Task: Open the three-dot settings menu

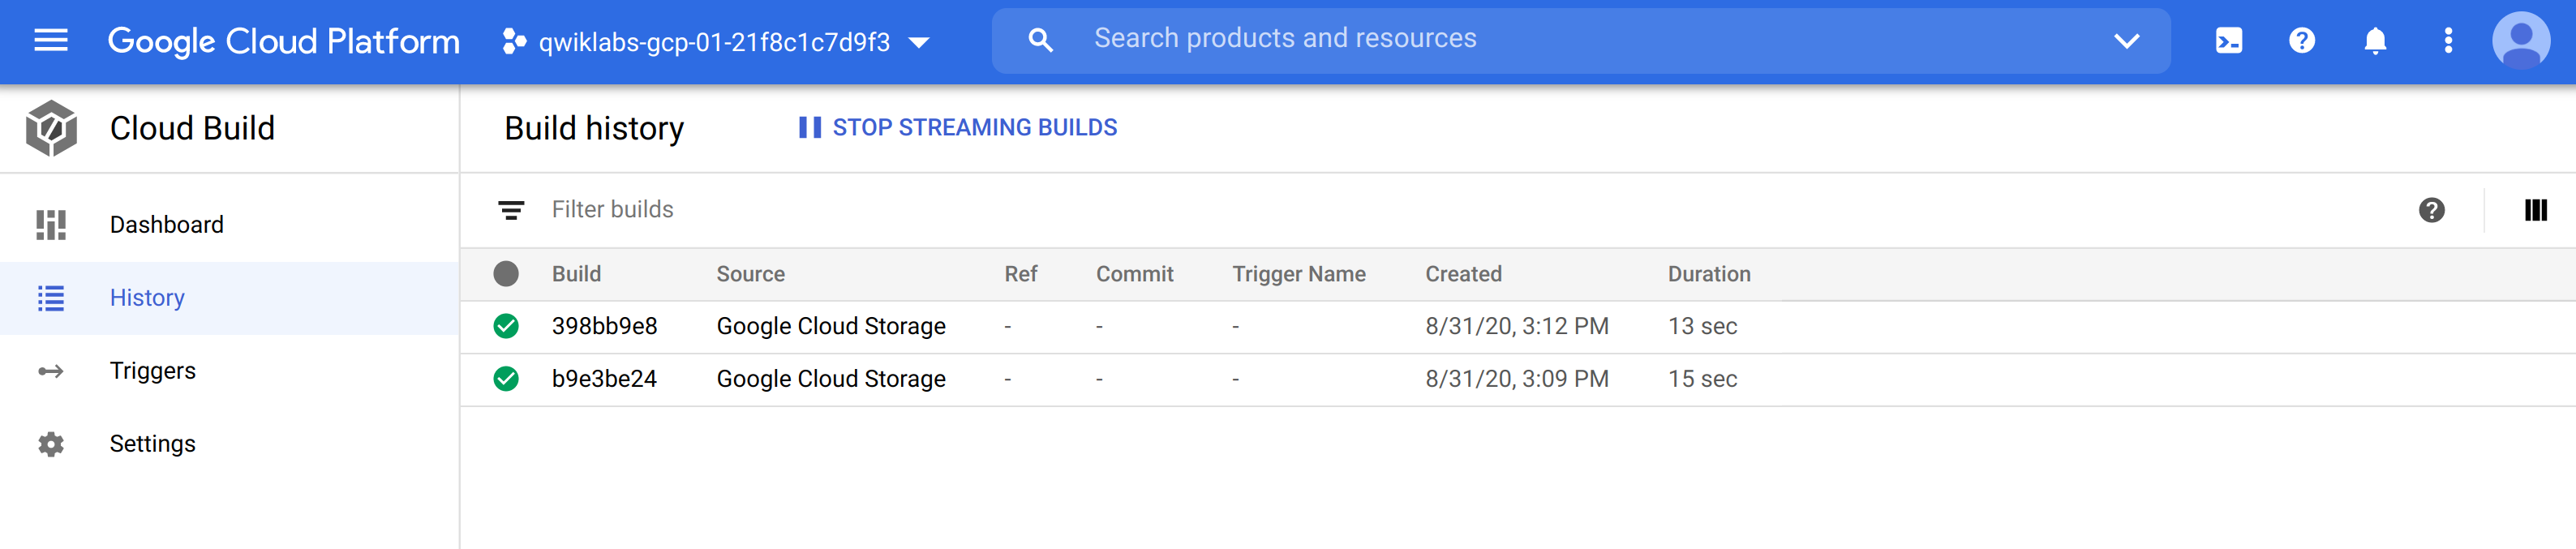Action: coord(2448,41)
